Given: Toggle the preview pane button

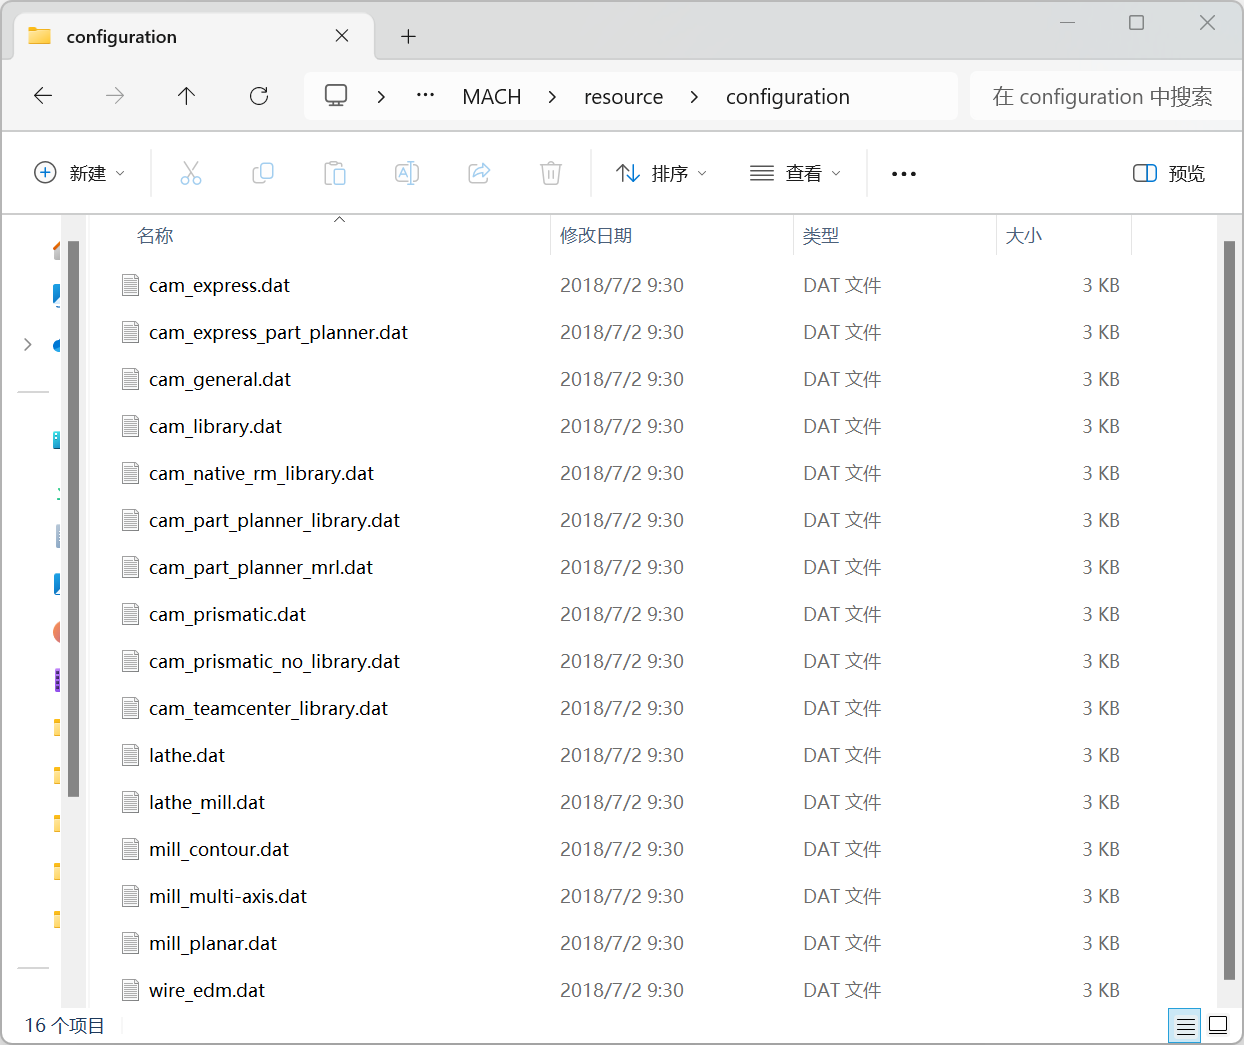Looking at the screenshot, I should (x=1169, y=174).
